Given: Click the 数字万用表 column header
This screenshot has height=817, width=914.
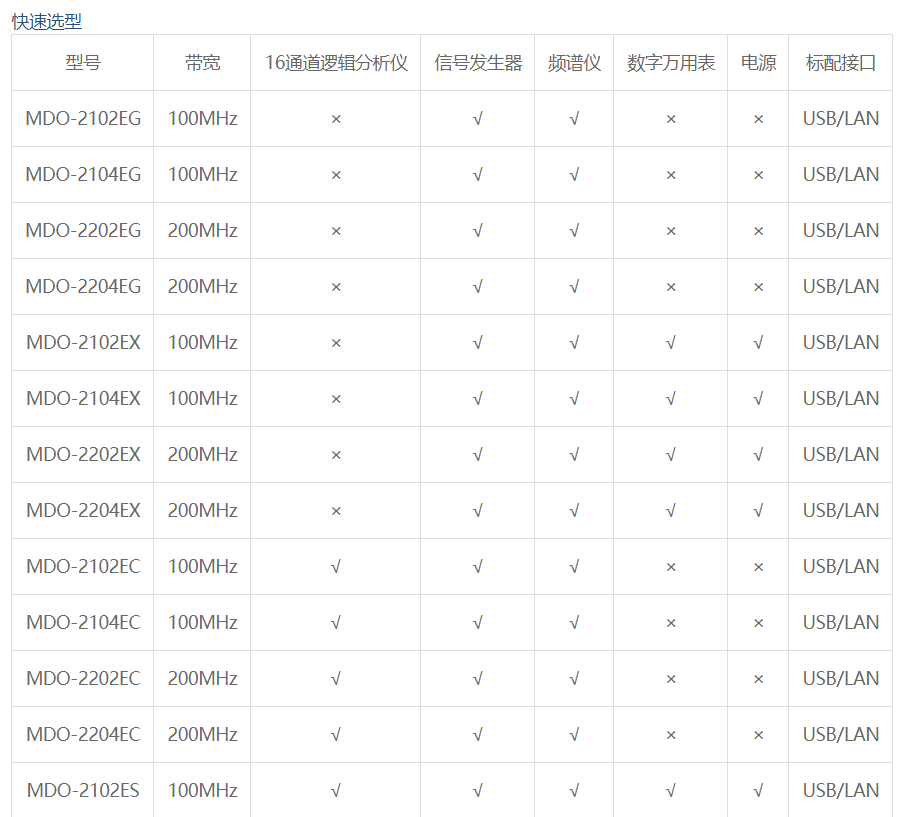Looking at the screenshot, I should [x=671, y=63].
